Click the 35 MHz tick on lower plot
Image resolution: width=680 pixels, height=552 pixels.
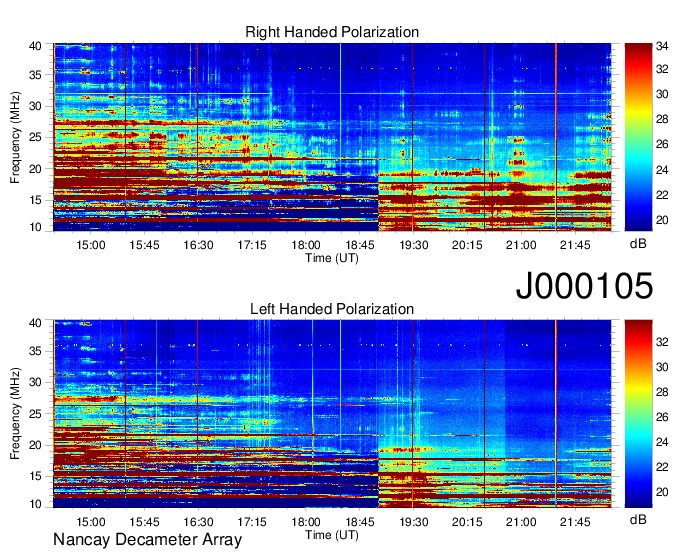tap(35, 351)
